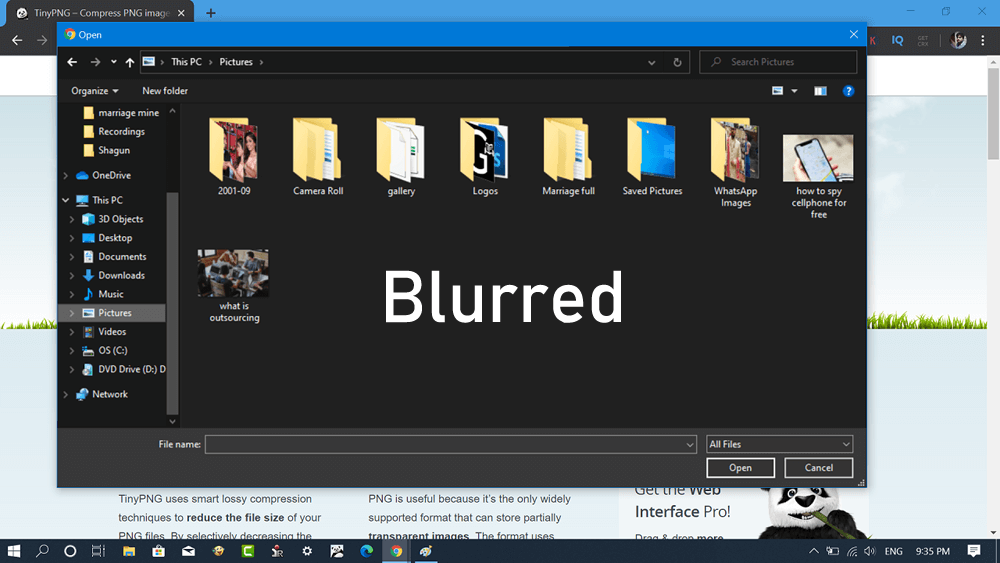Expand the OS (C:) drive node
Image resolution: width=1000 pixels, height=563 pixels.
[x=72, y=351]
